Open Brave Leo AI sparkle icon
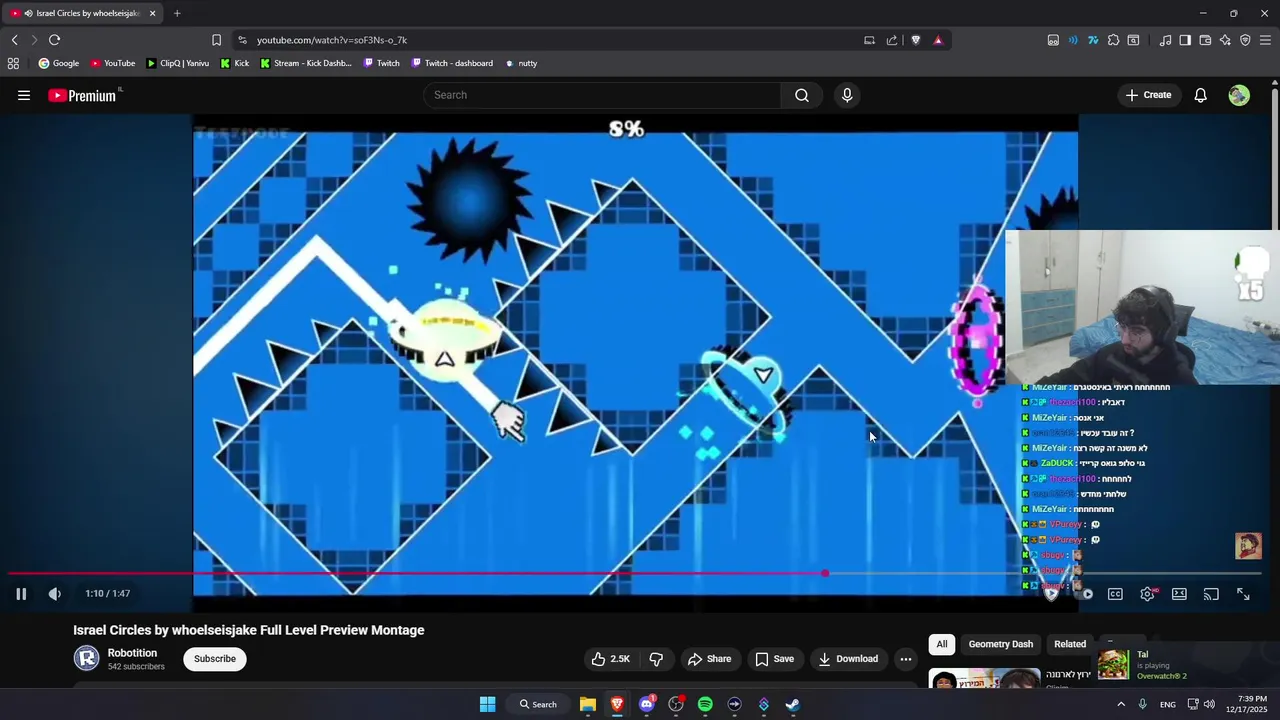This screenshot has height=720, width=1280. coord(1225,40)
